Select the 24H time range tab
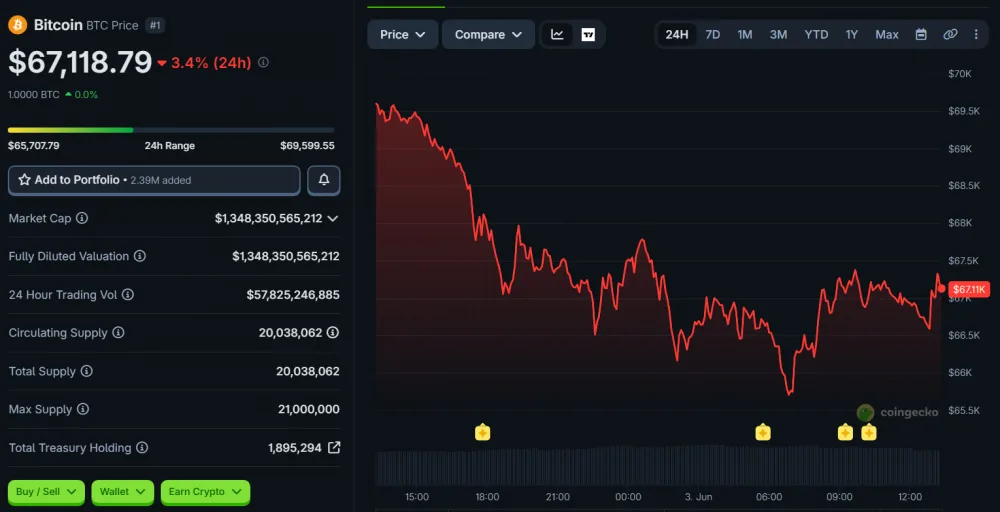1000x512 pixels. tap(677, 34)
